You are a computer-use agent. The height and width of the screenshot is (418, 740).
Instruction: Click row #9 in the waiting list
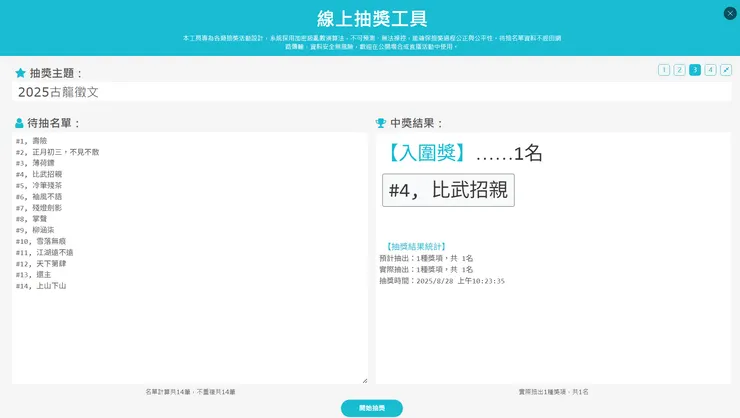35,230
